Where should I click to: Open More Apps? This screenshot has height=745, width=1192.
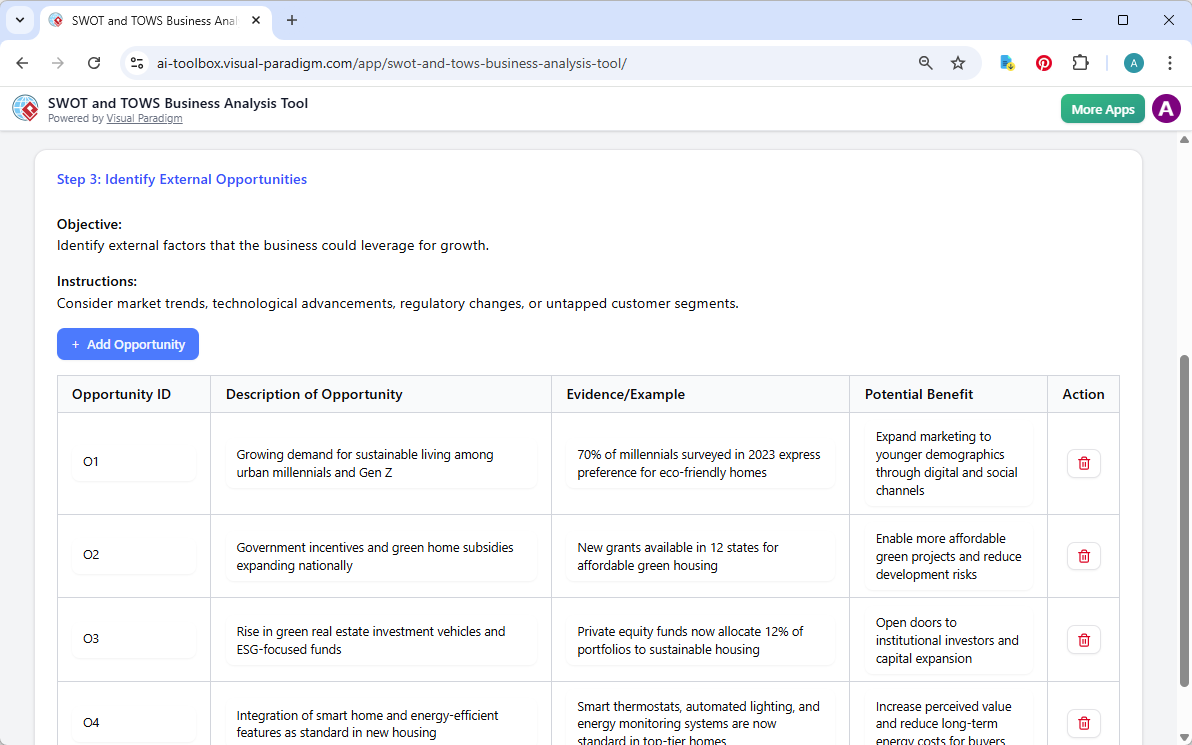[x=1102, y=108]
